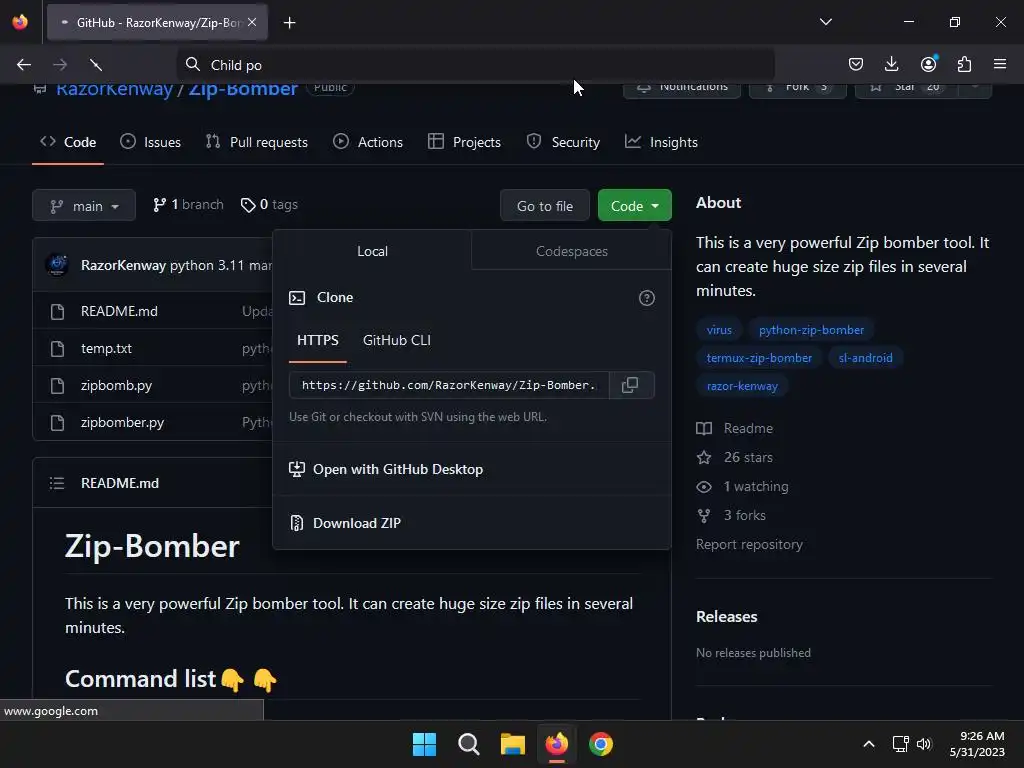Open the Projects tab
The width and height of the screenshot is (1024, 768).
point(464,142)
